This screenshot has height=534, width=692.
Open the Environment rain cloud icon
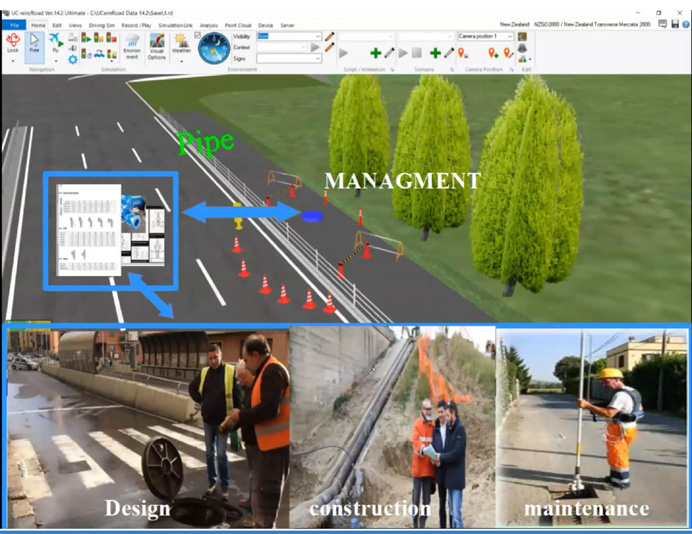[132, 41]
